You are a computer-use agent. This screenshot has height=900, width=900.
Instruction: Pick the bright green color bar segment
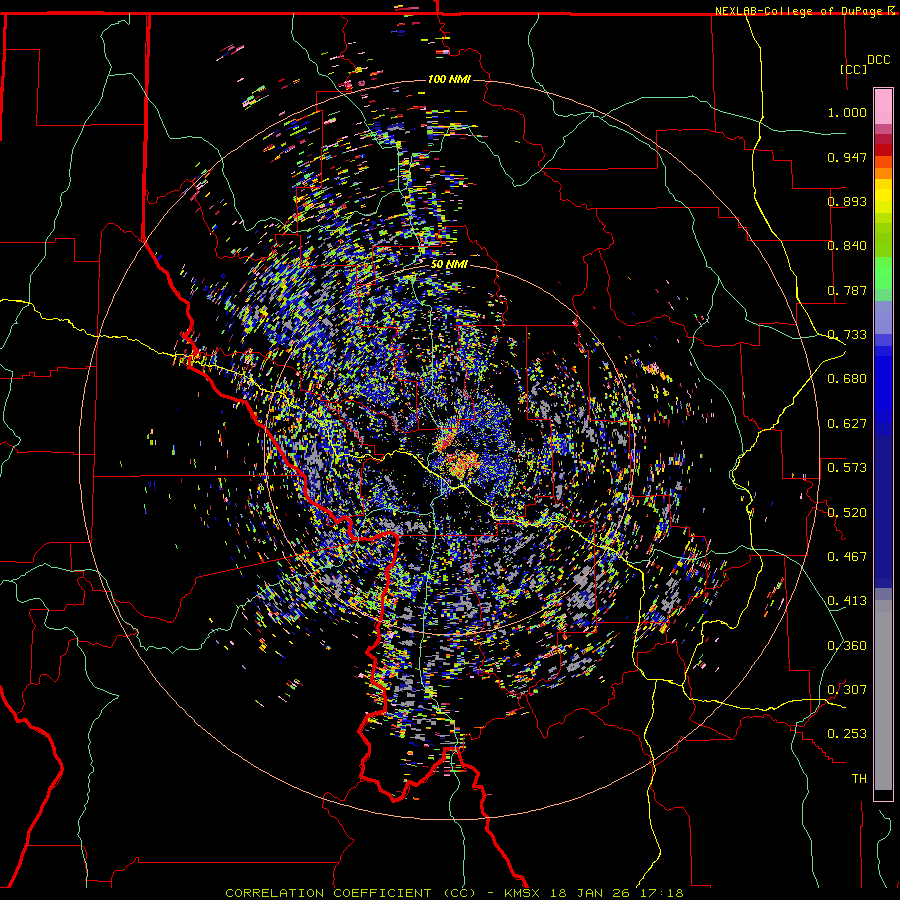click(883, 273)
